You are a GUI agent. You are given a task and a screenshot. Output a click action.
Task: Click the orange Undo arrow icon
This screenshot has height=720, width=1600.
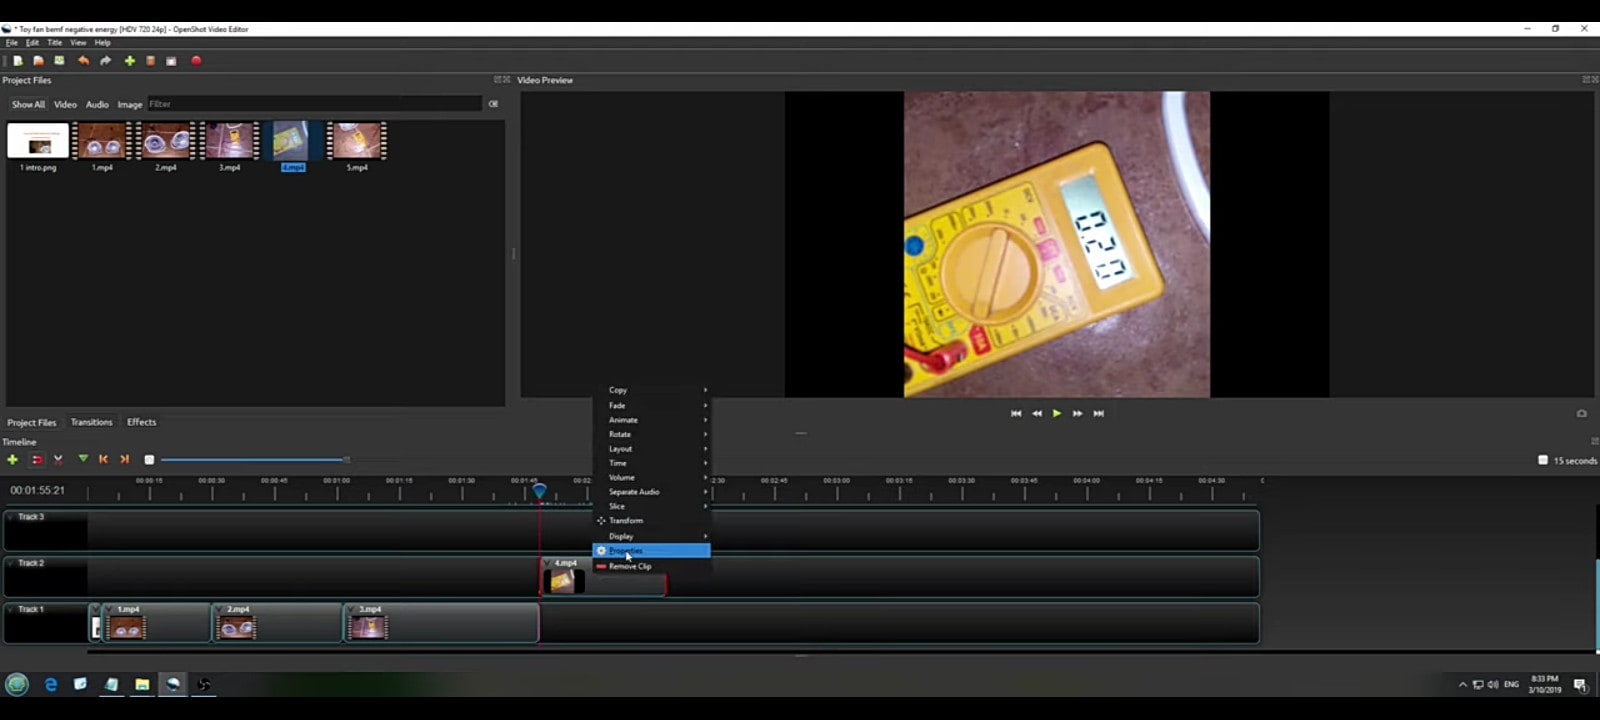[84, 61]
